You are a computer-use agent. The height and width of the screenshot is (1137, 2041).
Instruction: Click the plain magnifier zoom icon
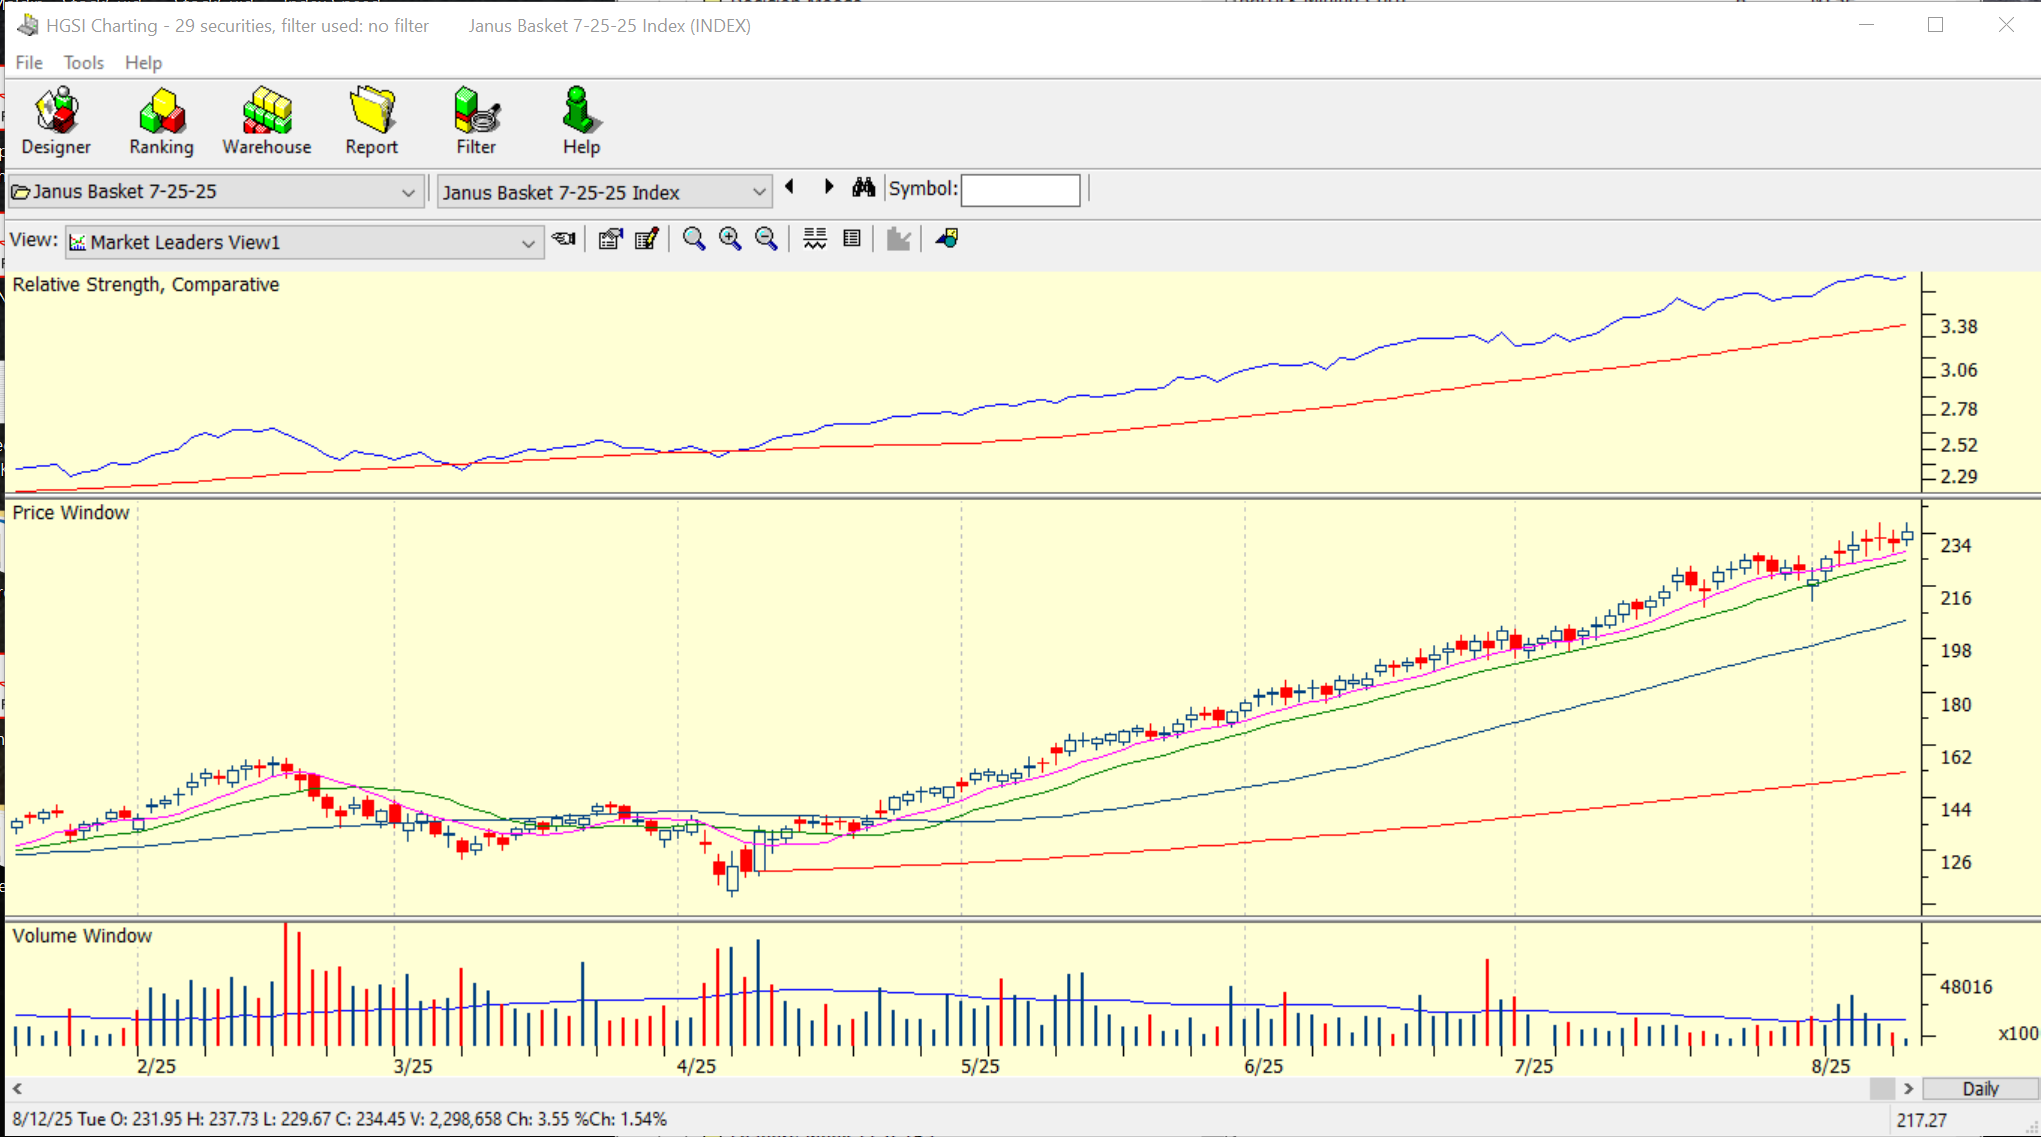[693, 239]
